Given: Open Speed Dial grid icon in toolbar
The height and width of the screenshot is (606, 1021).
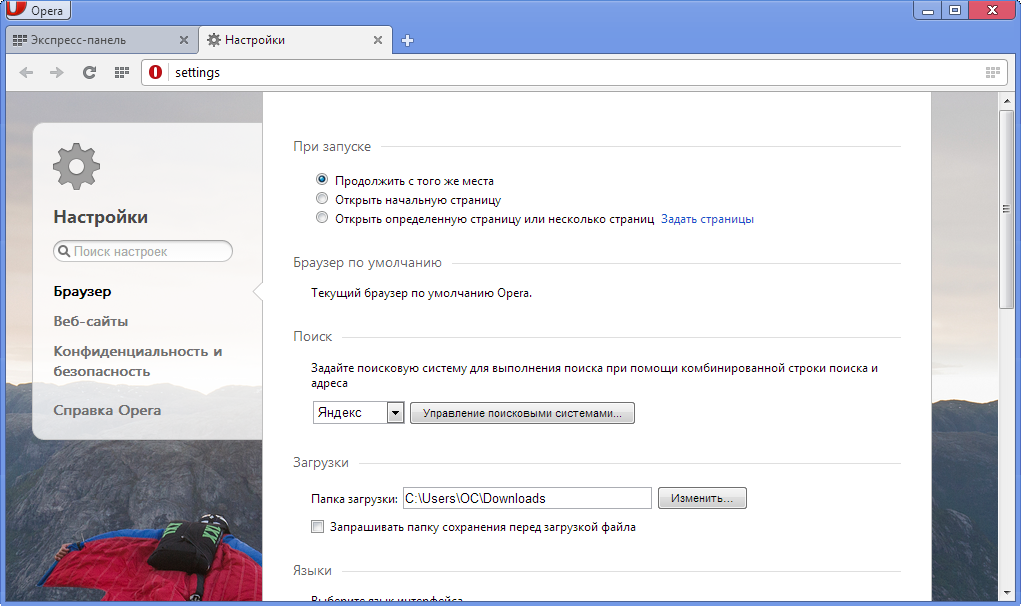Looking at the screenshot, I should pyautogui.click(x=121, y=72).
